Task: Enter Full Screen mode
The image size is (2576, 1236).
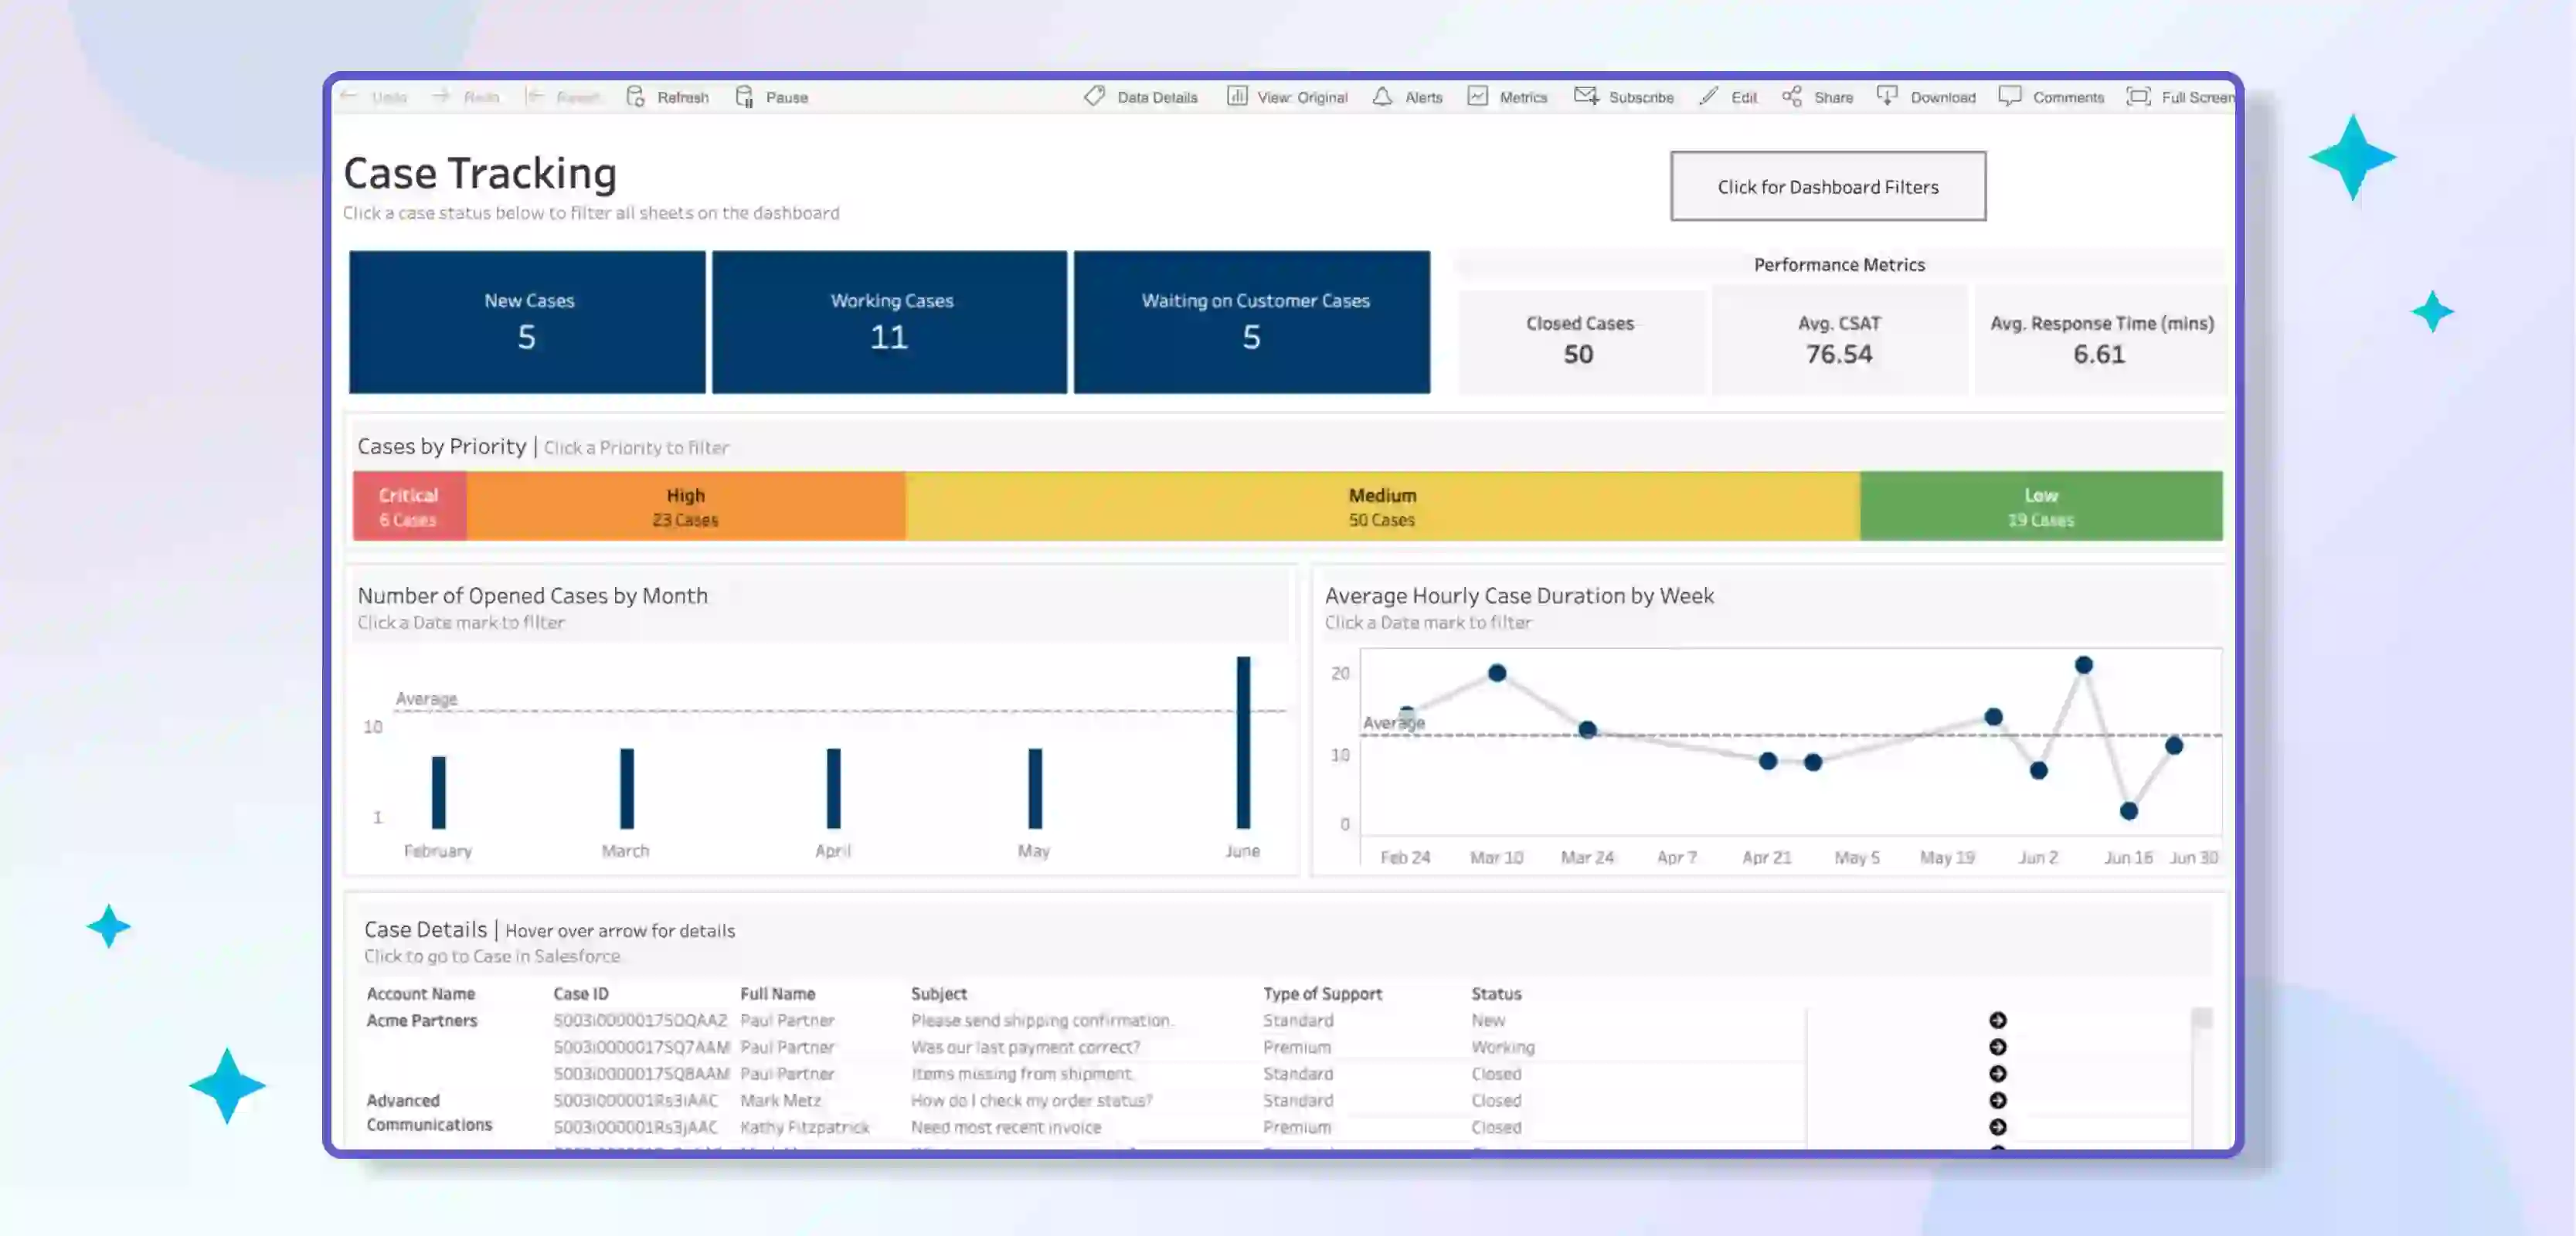Action: pos(2180,97)
